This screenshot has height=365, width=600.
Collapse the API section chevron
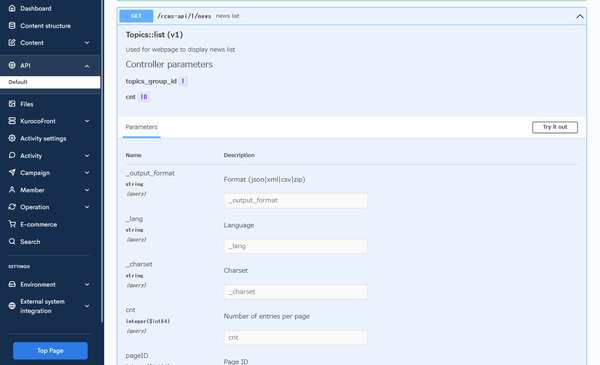[87, 66]
